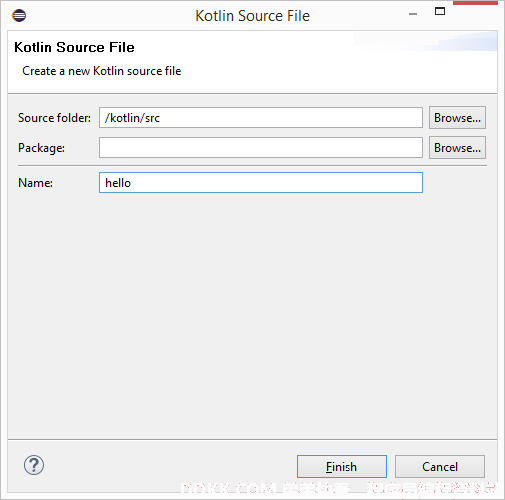Minimize the Kotlin Source File dialog

pyautogui.click(x=413, y=14)
